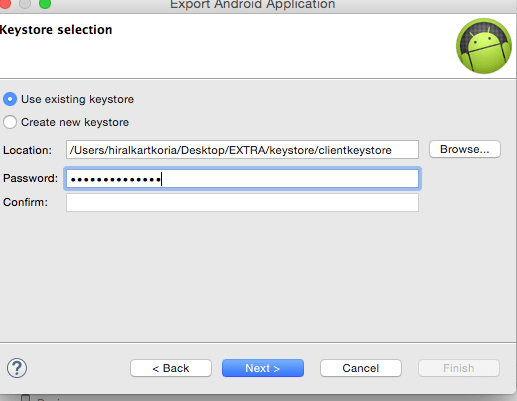
Task: Open help via the question mark icon
Action: pos(17,368)
